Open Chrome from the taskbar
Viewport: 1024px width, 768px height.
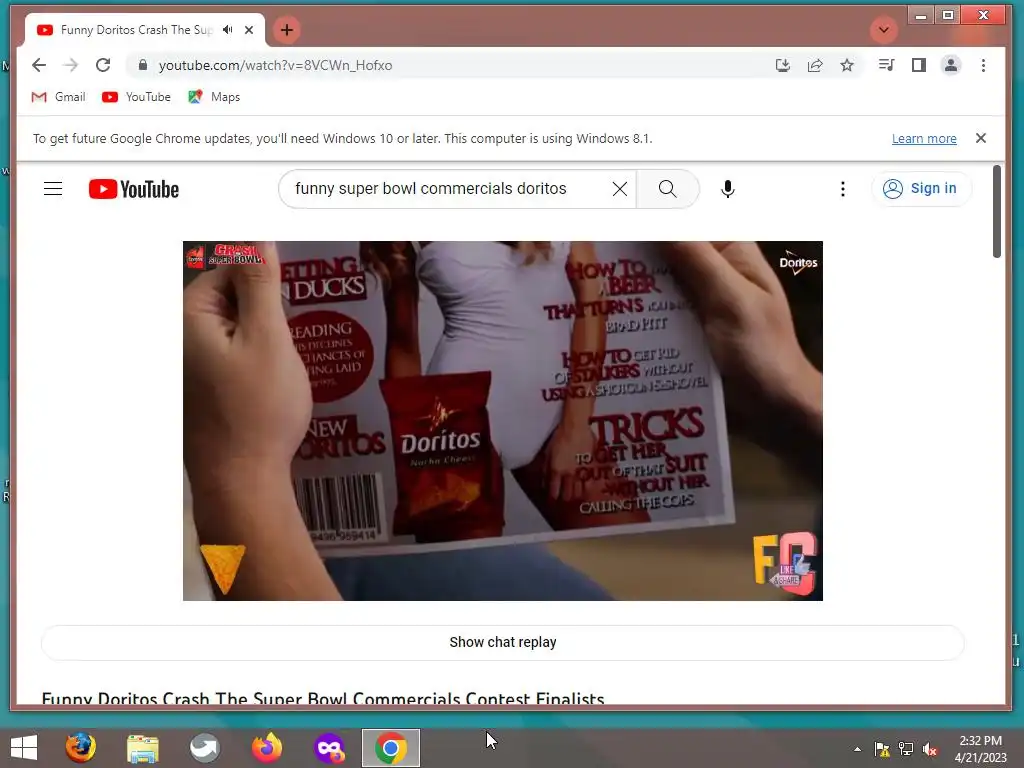tap(391, 748)
